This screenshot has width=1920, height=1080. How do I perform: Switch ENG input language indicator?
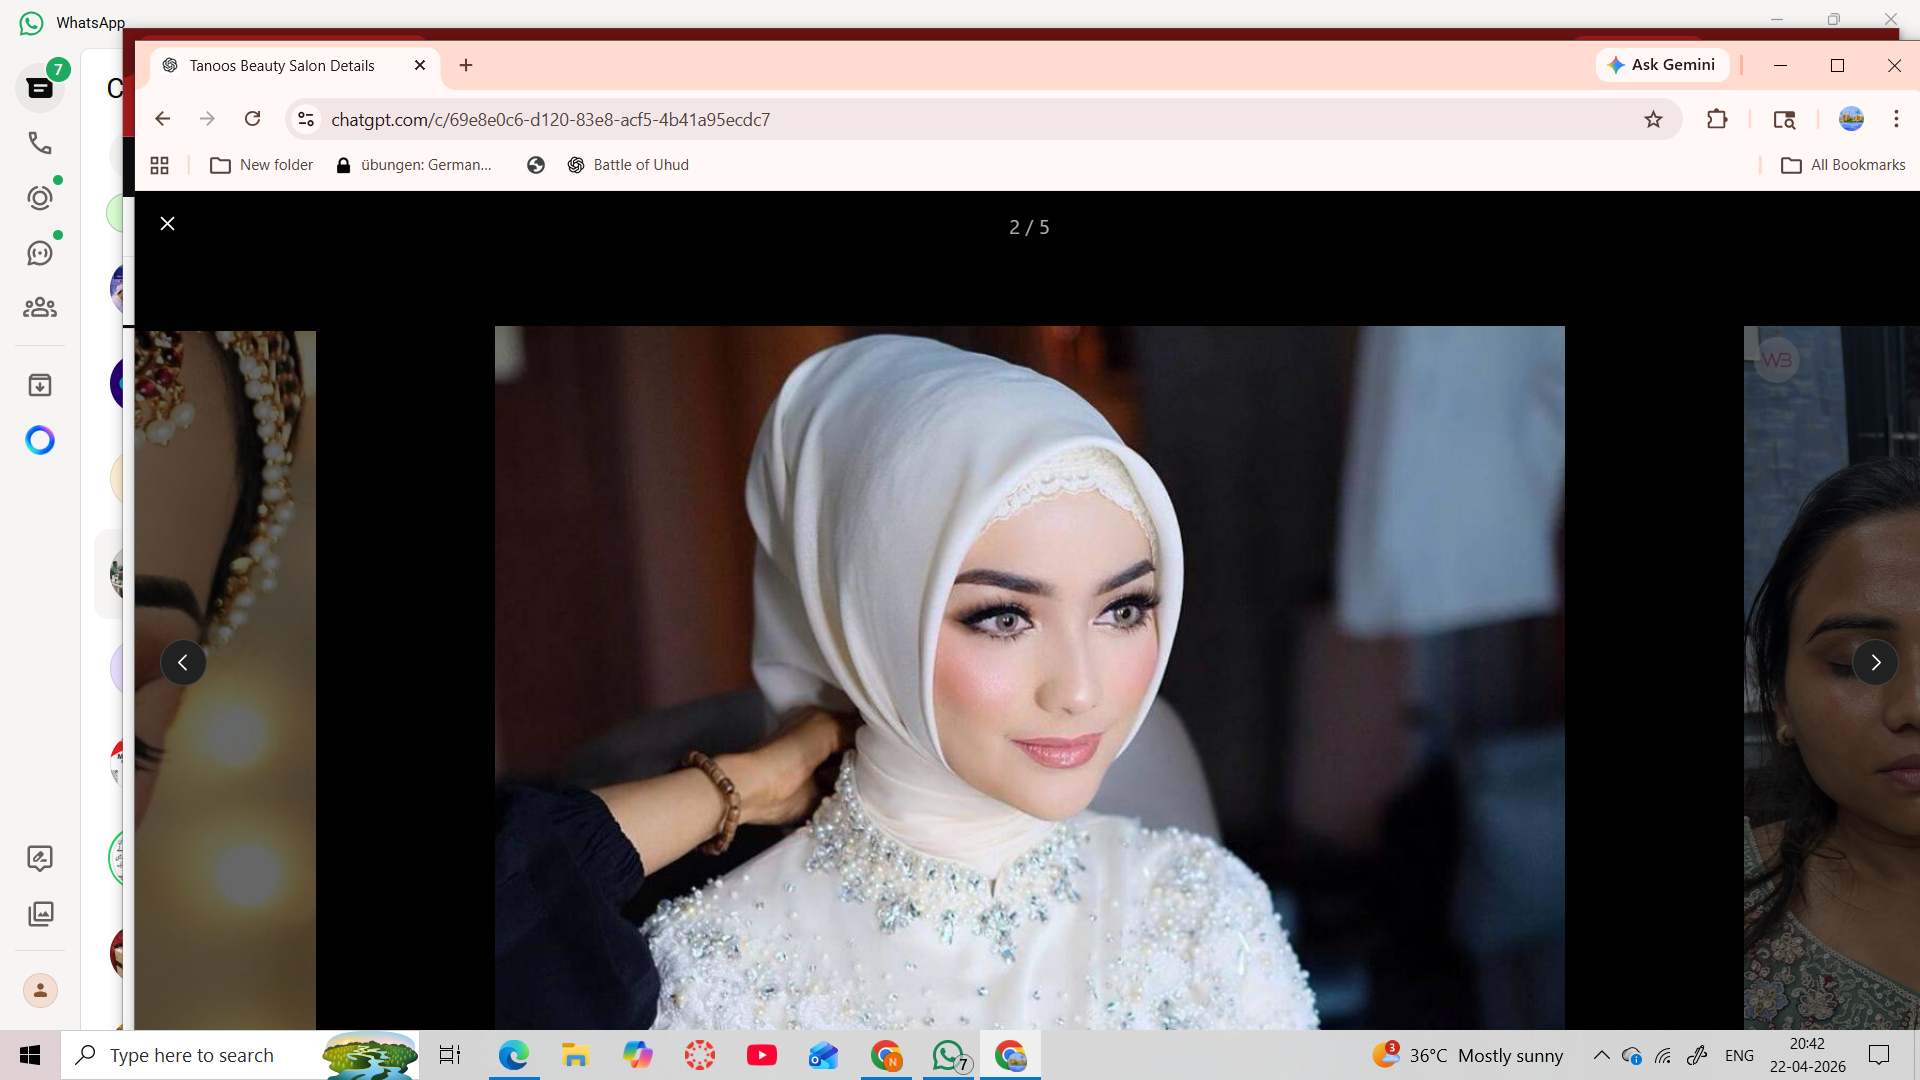[1739, 1055]
